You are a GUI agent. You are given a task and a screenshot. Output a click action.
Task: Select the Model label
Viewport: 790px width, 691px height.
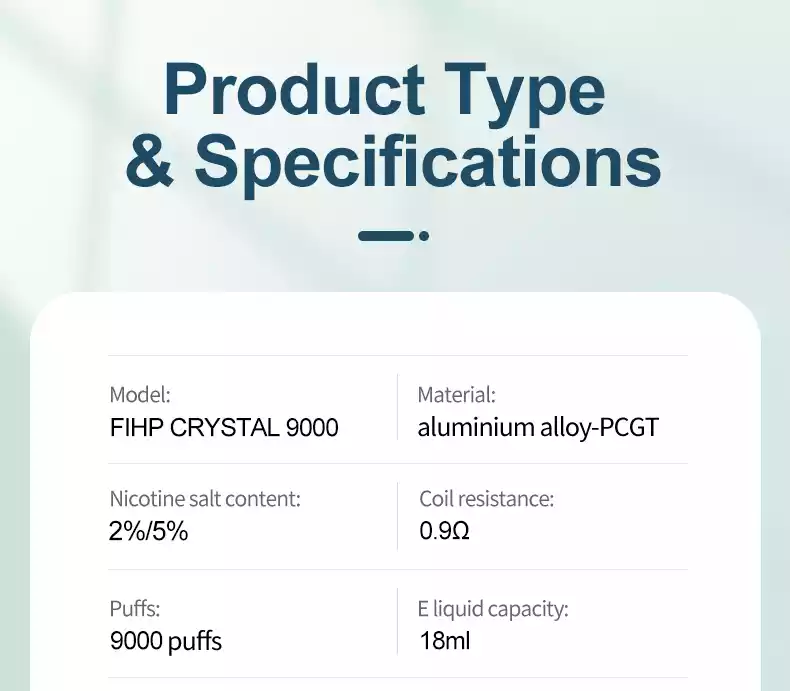tap(140, 395)
